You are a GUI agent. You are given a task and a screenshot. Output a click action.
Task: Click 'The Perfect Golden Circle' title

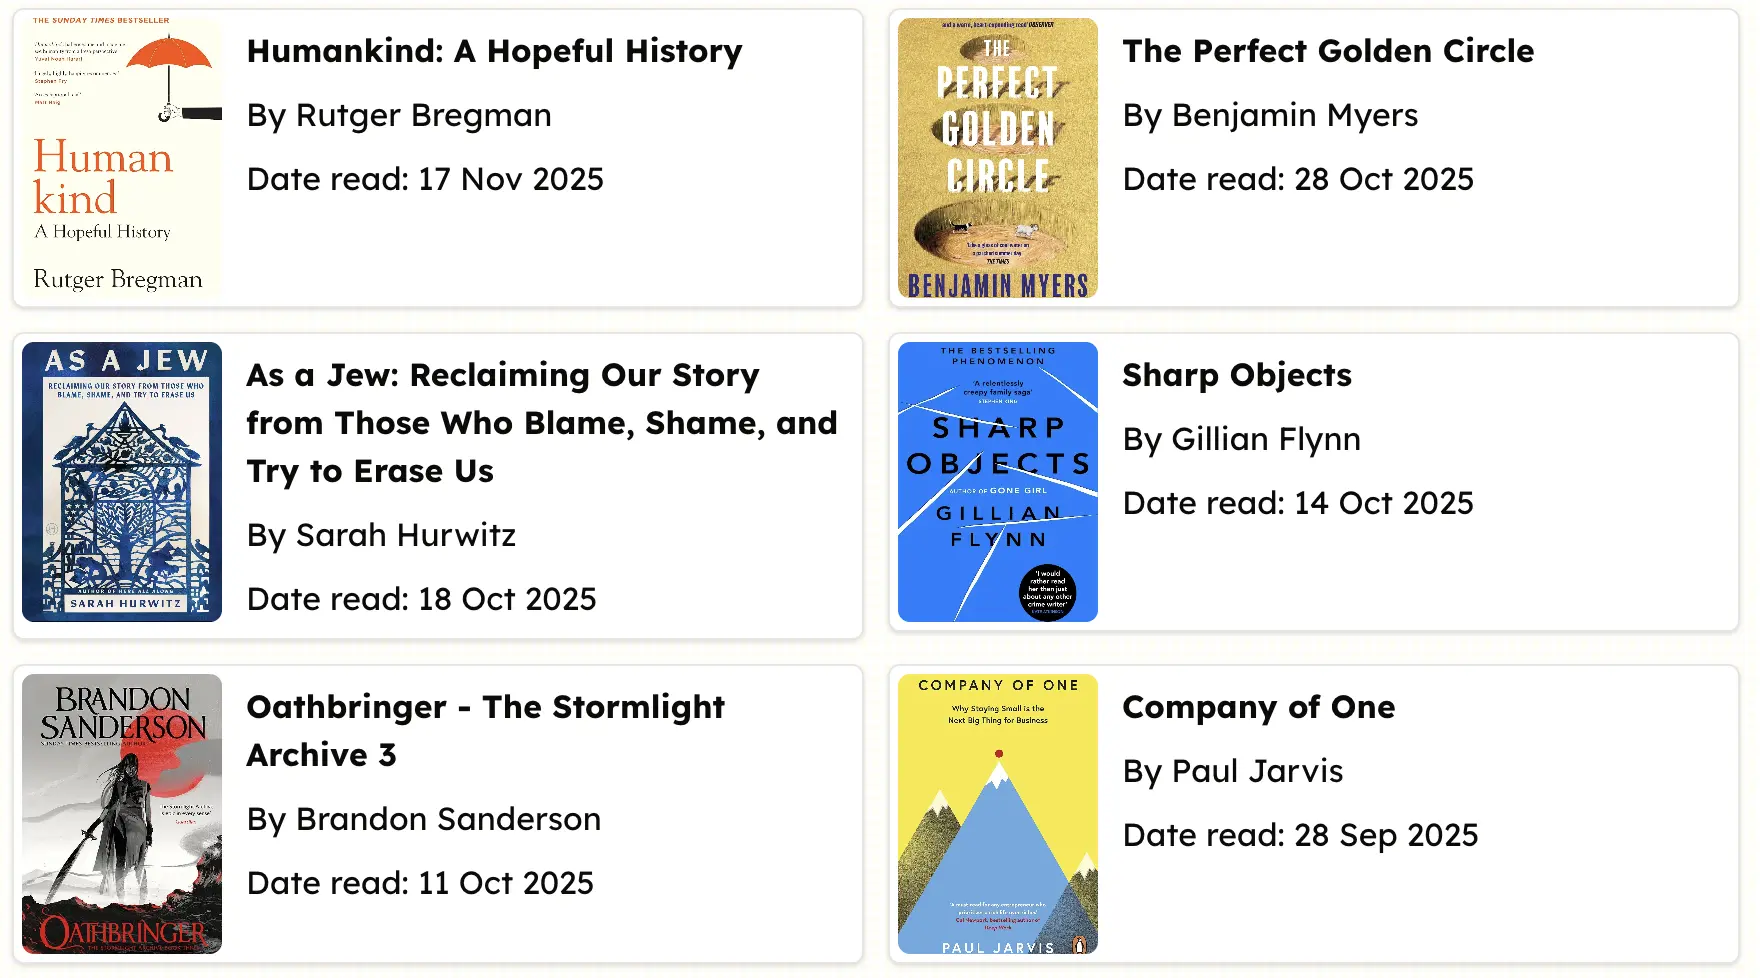point(1327,51)
